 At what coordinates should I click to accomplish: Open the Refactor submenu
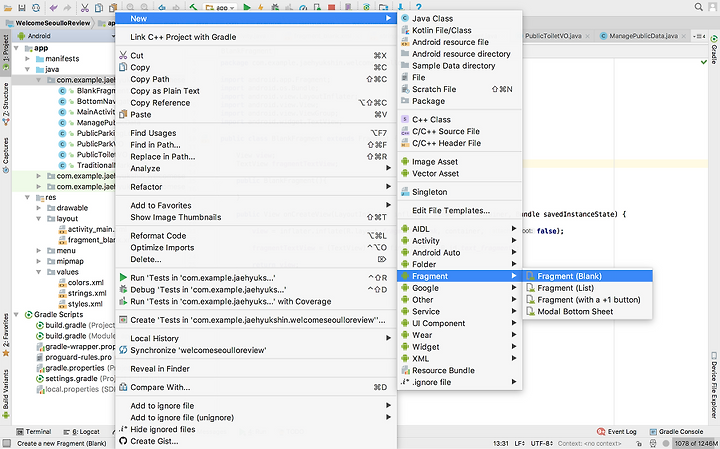(x=256, y=187)
